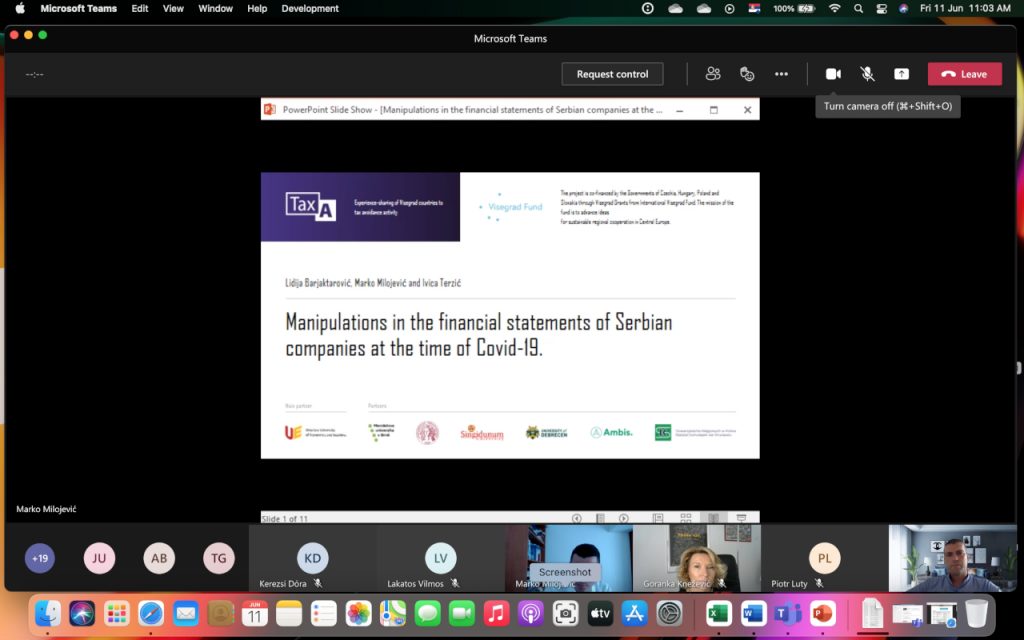Open the Development menu

click(310, 8)
